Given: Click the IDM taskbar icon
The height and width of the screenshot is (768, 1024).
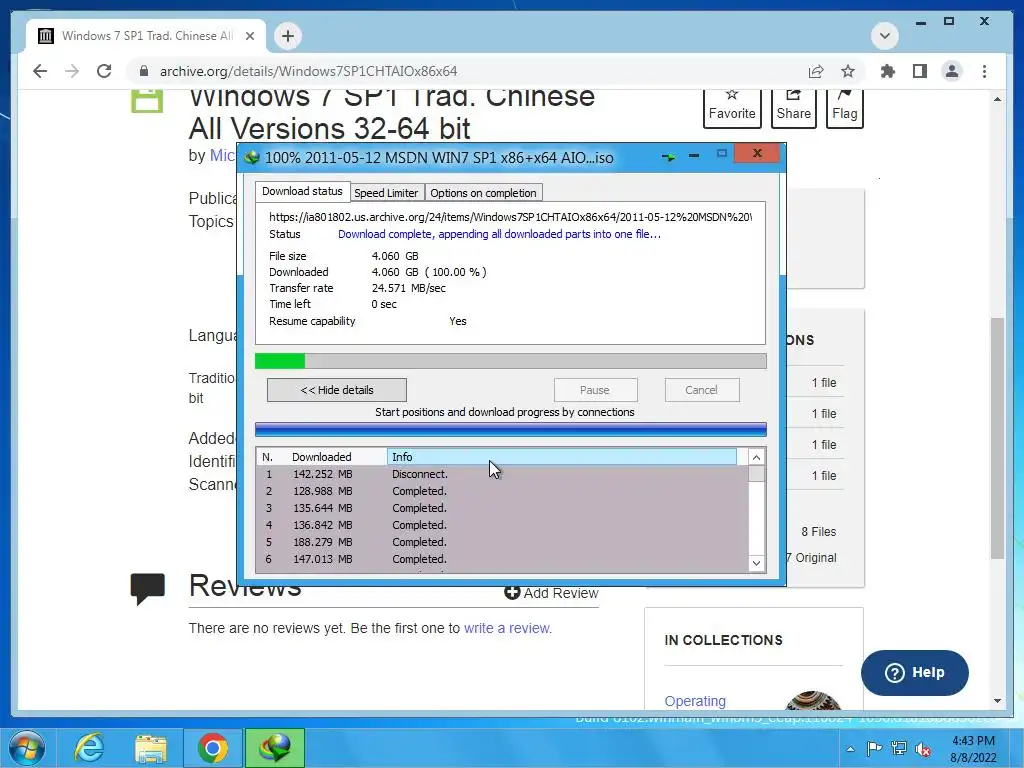Looking at the screenshot, I should [275, 748].
